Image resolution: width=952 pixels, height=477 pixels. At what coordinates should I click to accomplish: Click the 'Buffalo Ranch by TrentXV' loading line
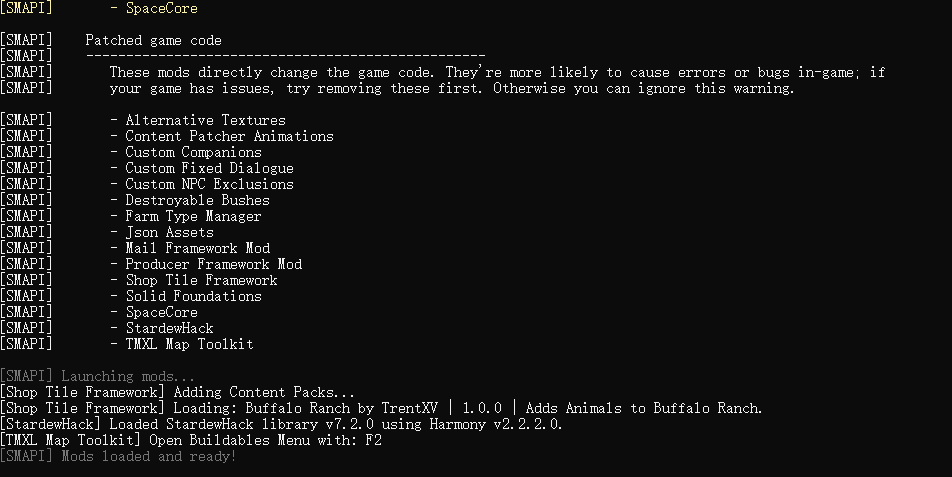(x=381, y=408)
